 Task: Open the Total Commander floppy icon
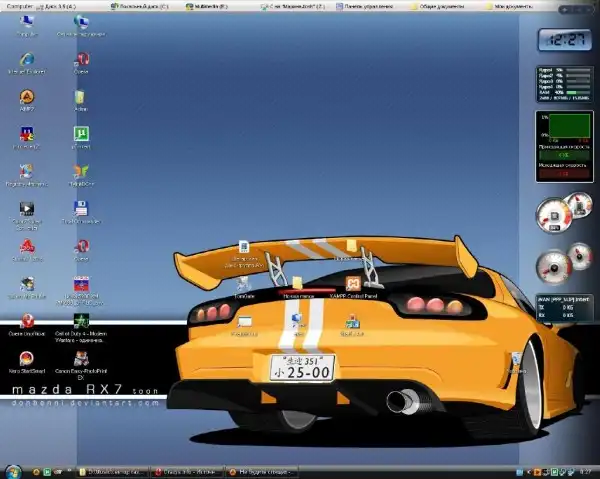tap(81, 208)
